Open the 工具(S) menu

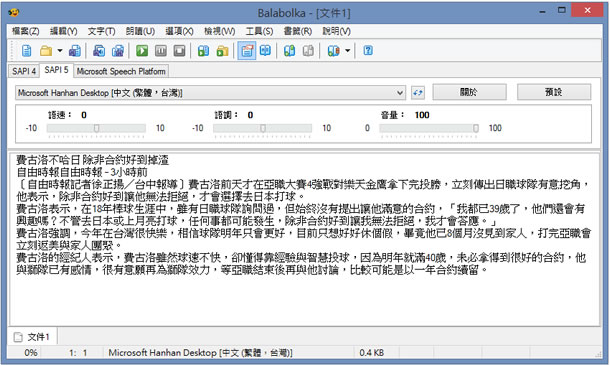point(259,31)
